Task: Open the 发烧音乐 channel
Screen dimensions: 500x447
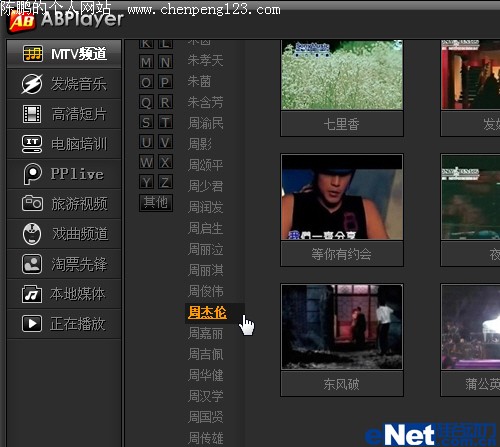Action: [x=64, y=84]
